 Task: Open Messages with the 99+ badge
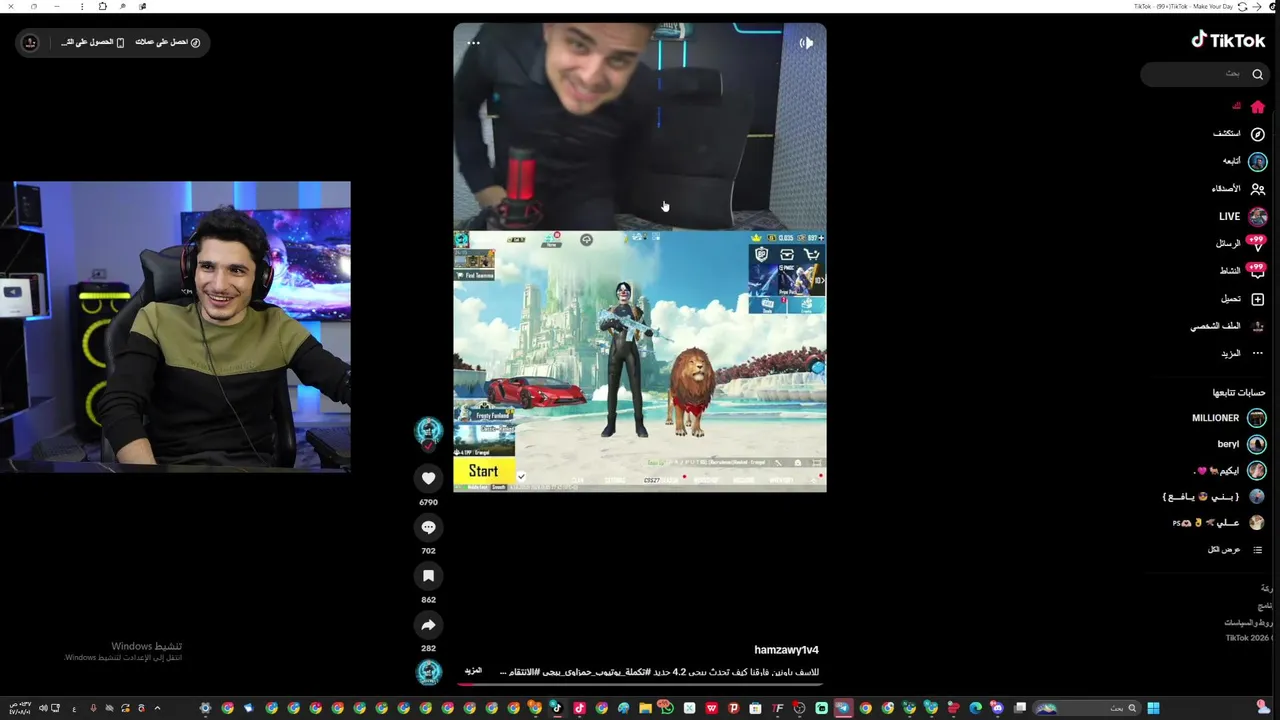pos(1242,243)
